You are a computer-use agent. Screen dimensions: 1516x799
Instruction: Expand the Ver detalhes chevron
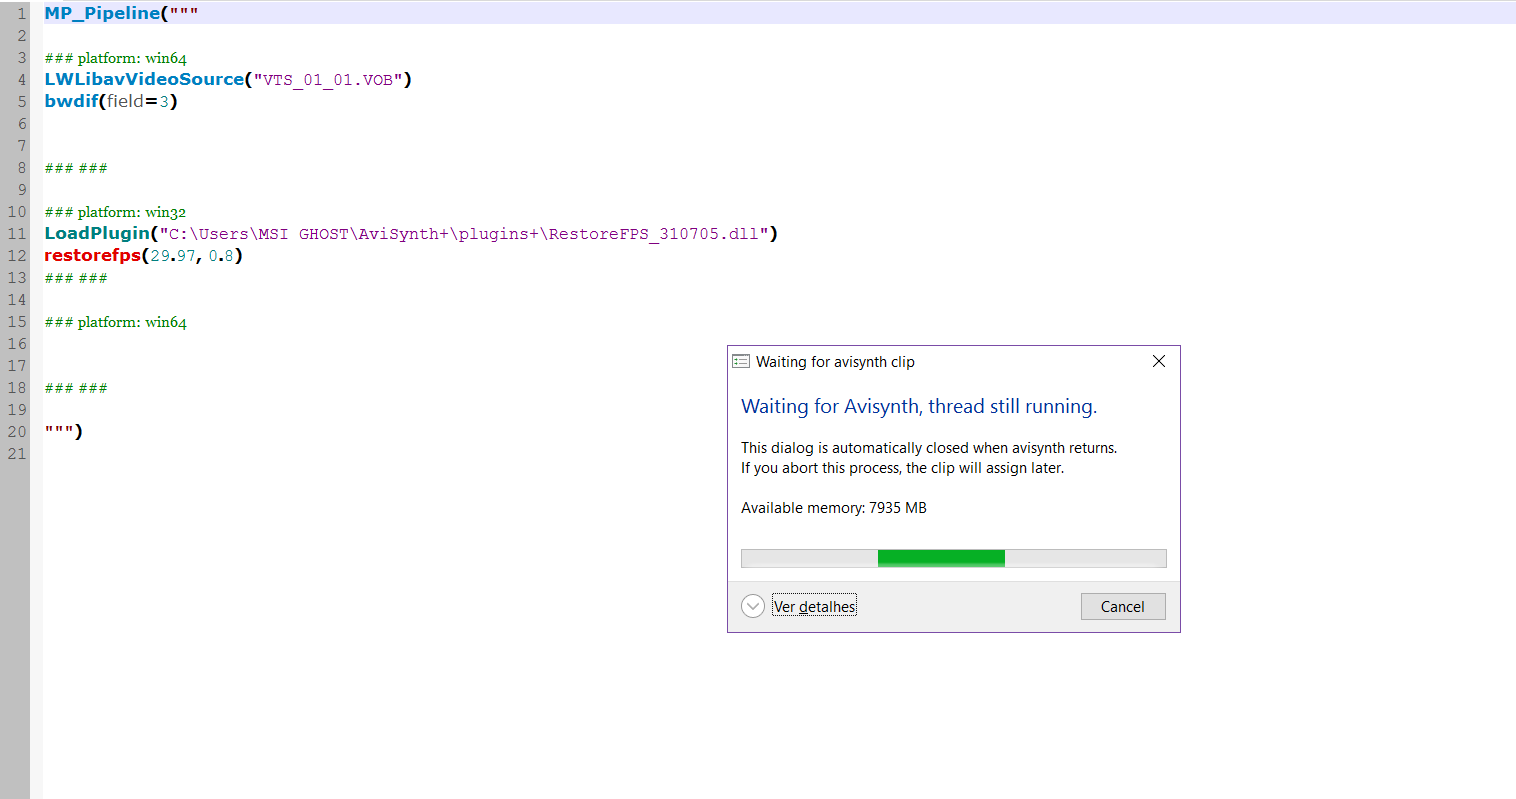click(x=753, y=606)
